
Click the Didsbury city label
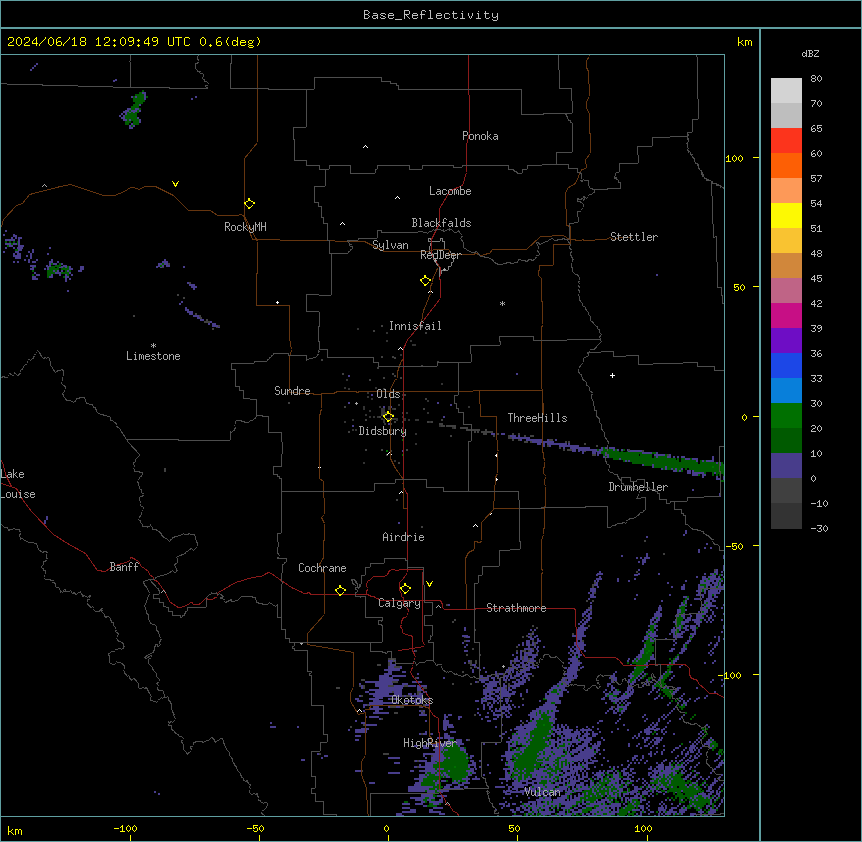point(383,431)
